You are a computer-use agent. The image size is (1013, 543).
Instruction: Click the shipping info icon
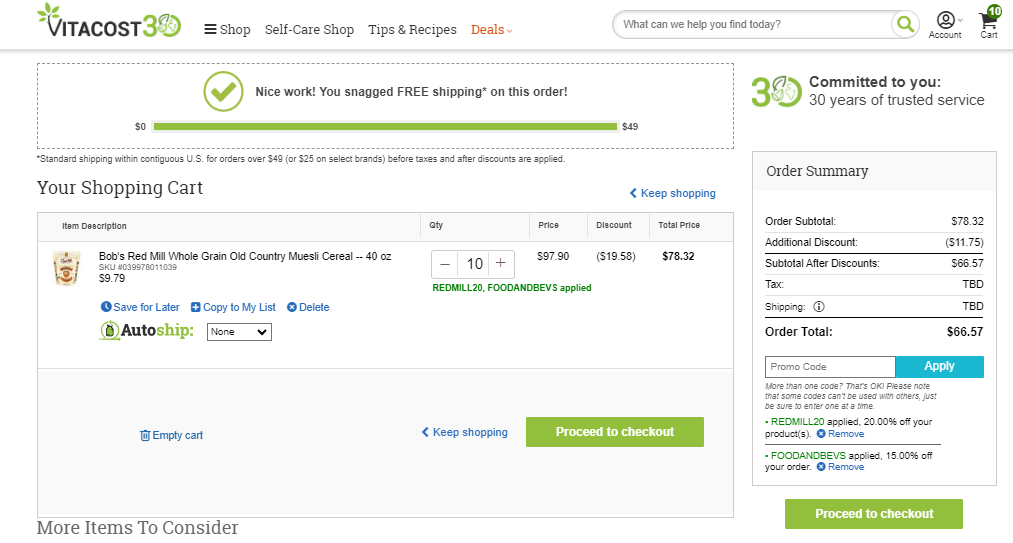tap(819, 307)
